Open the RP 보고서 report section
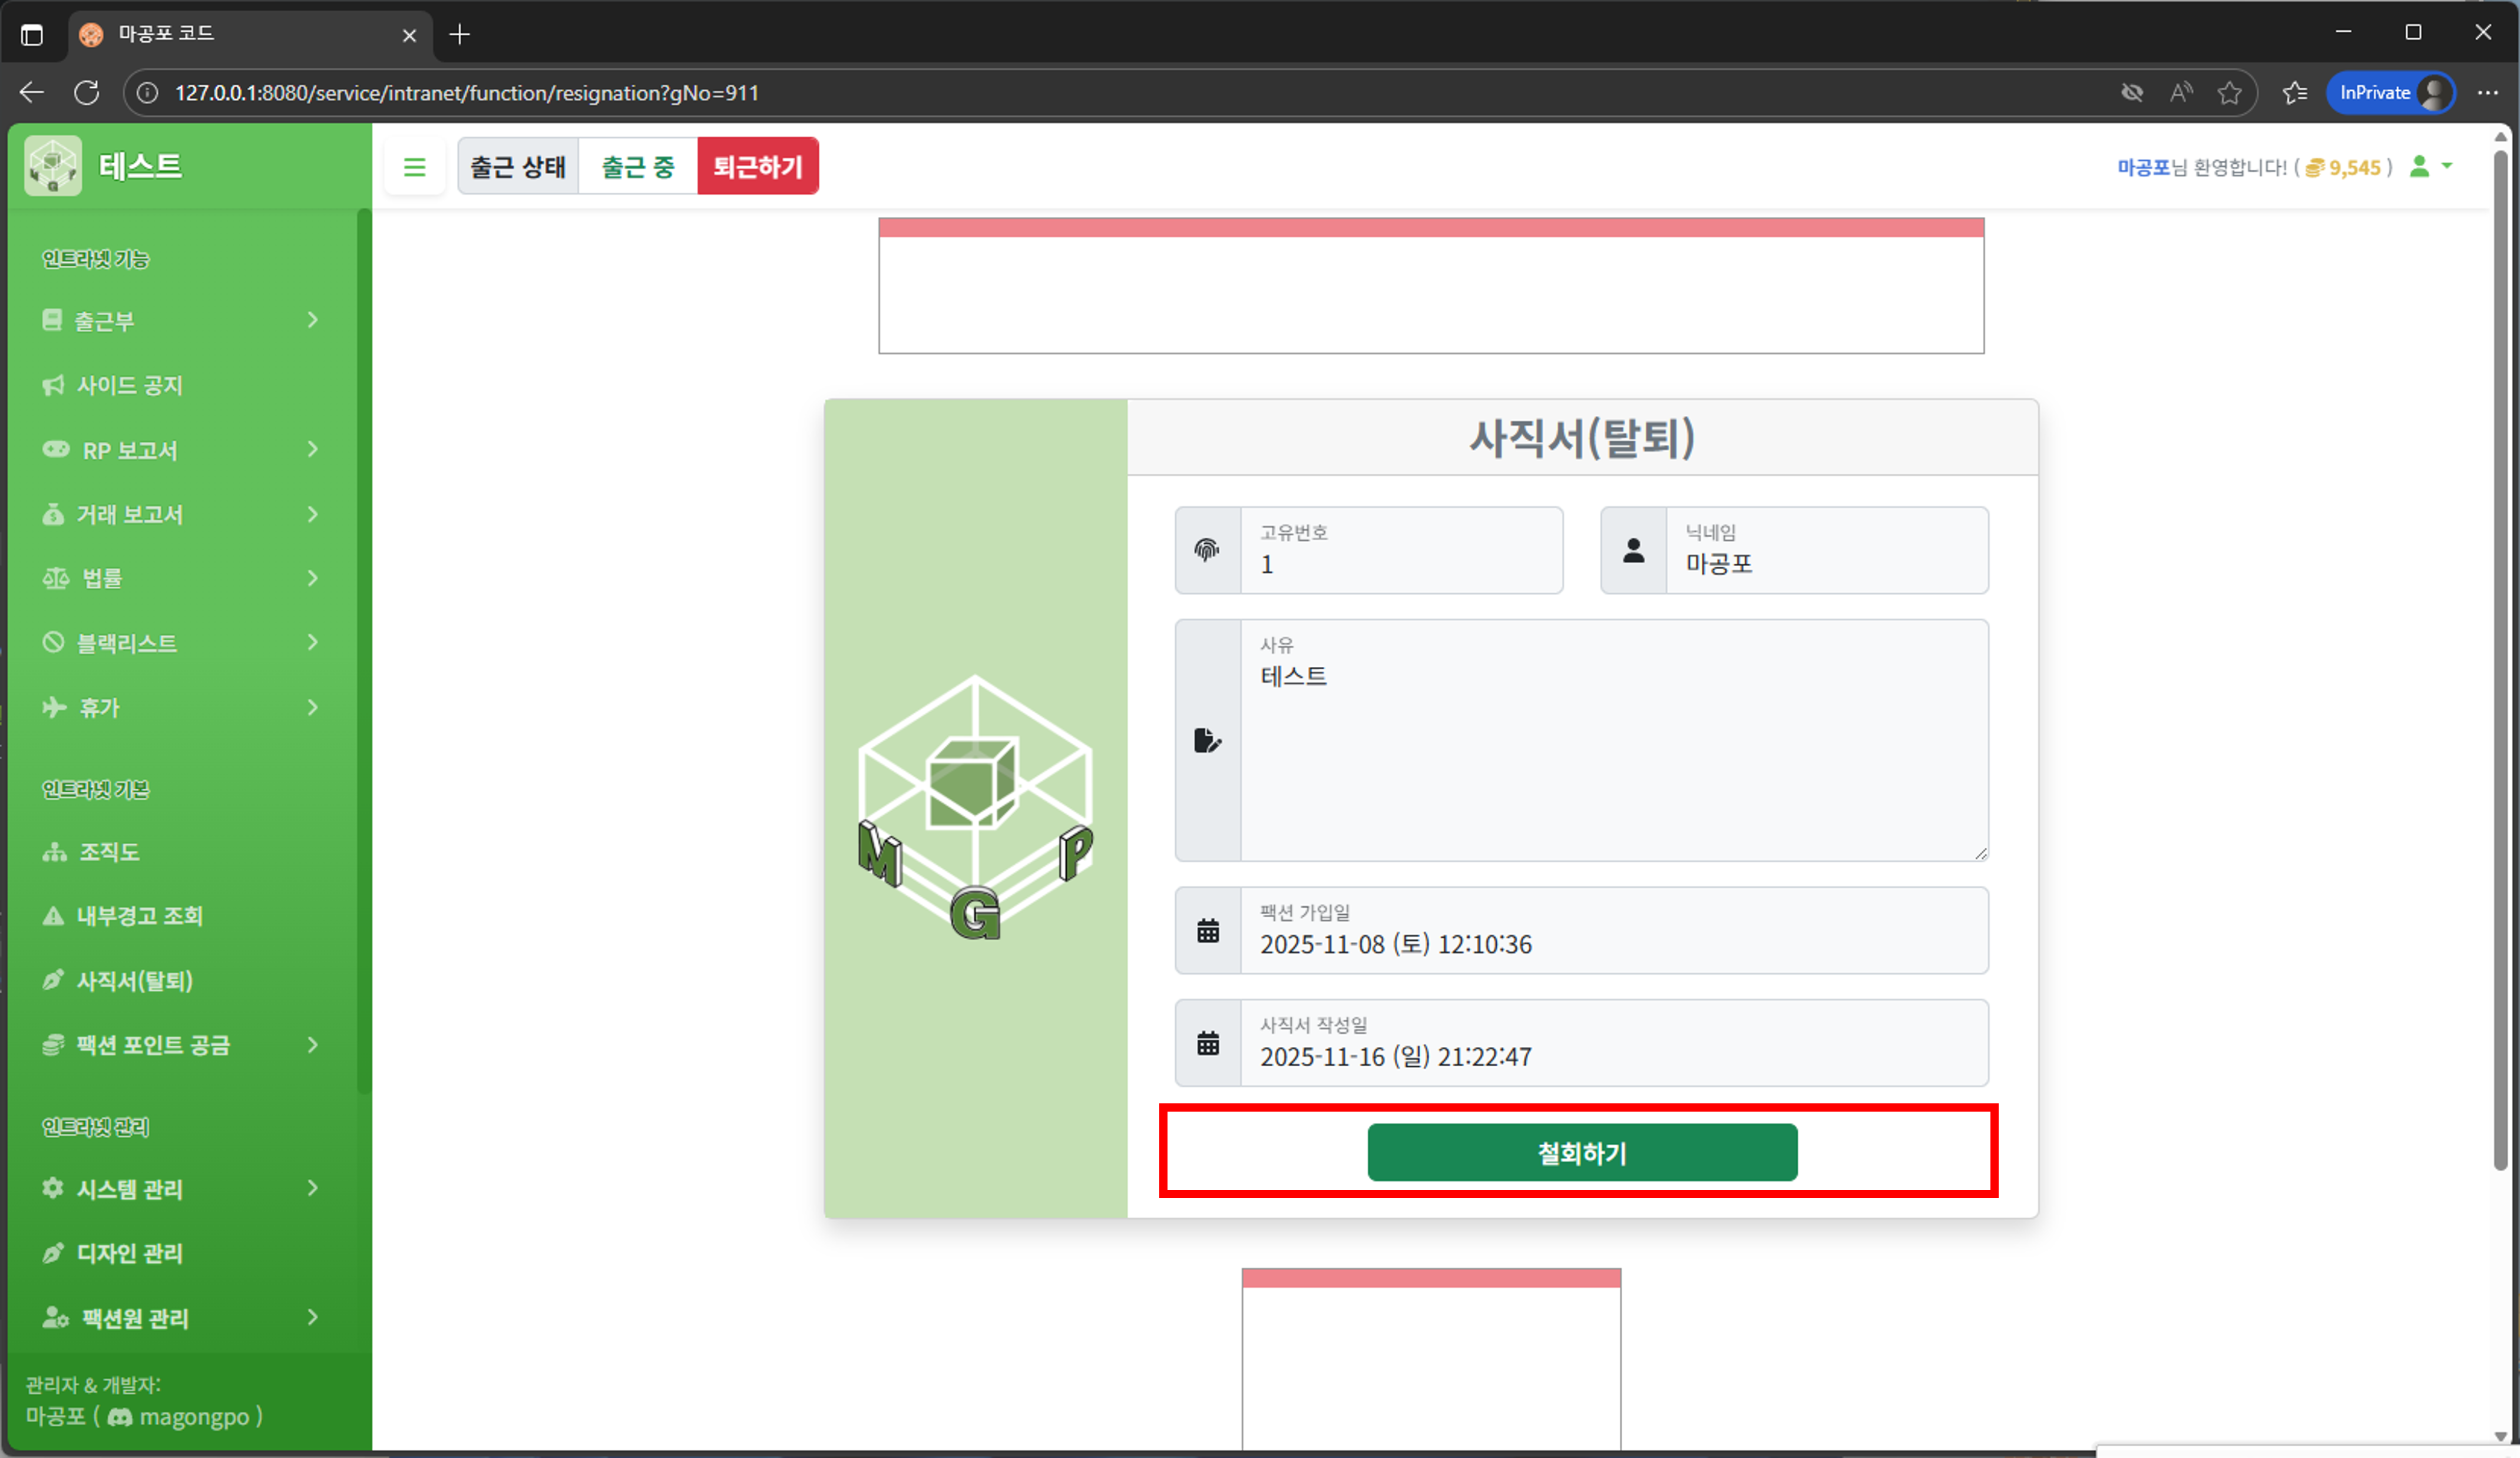This screenshot has width=2520, height=1458. click(130, 450)
